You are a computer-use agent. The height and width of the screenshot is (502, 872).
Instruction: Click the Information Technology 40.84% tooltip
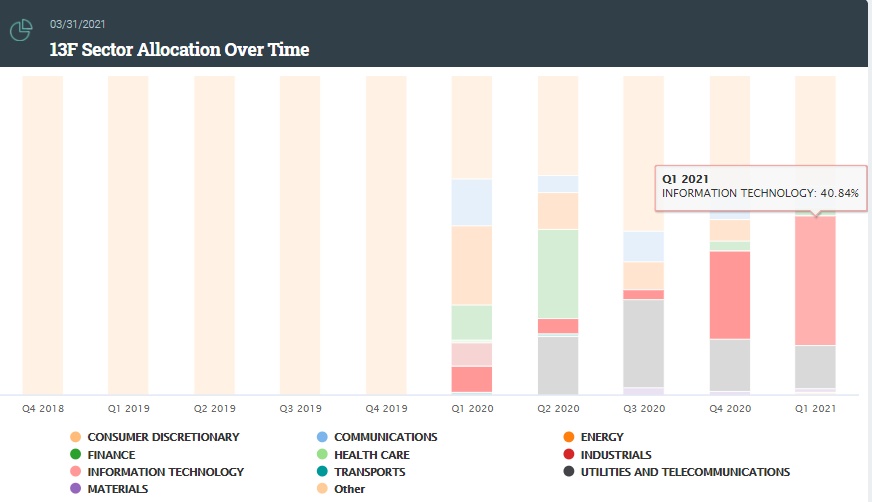click(x=759, y=186)
